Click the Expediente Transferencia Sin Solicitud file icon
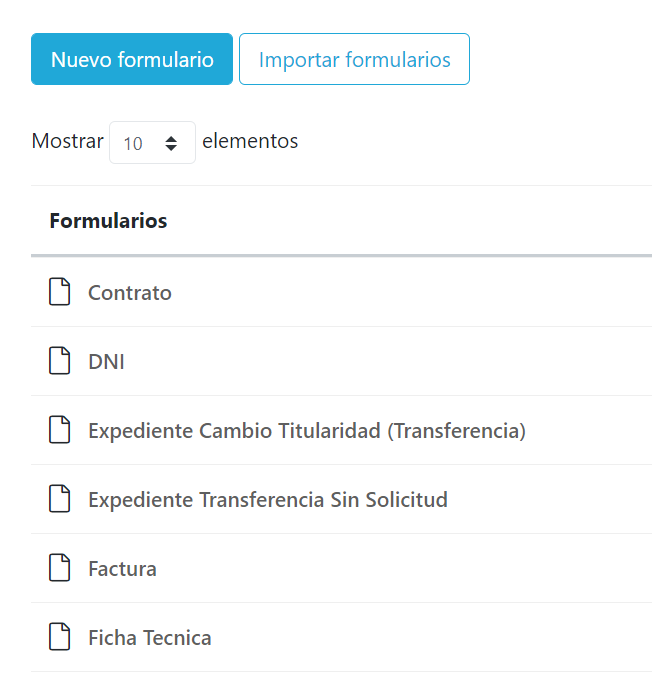This screenshot has width=652, height=677. tap(60, 499)
